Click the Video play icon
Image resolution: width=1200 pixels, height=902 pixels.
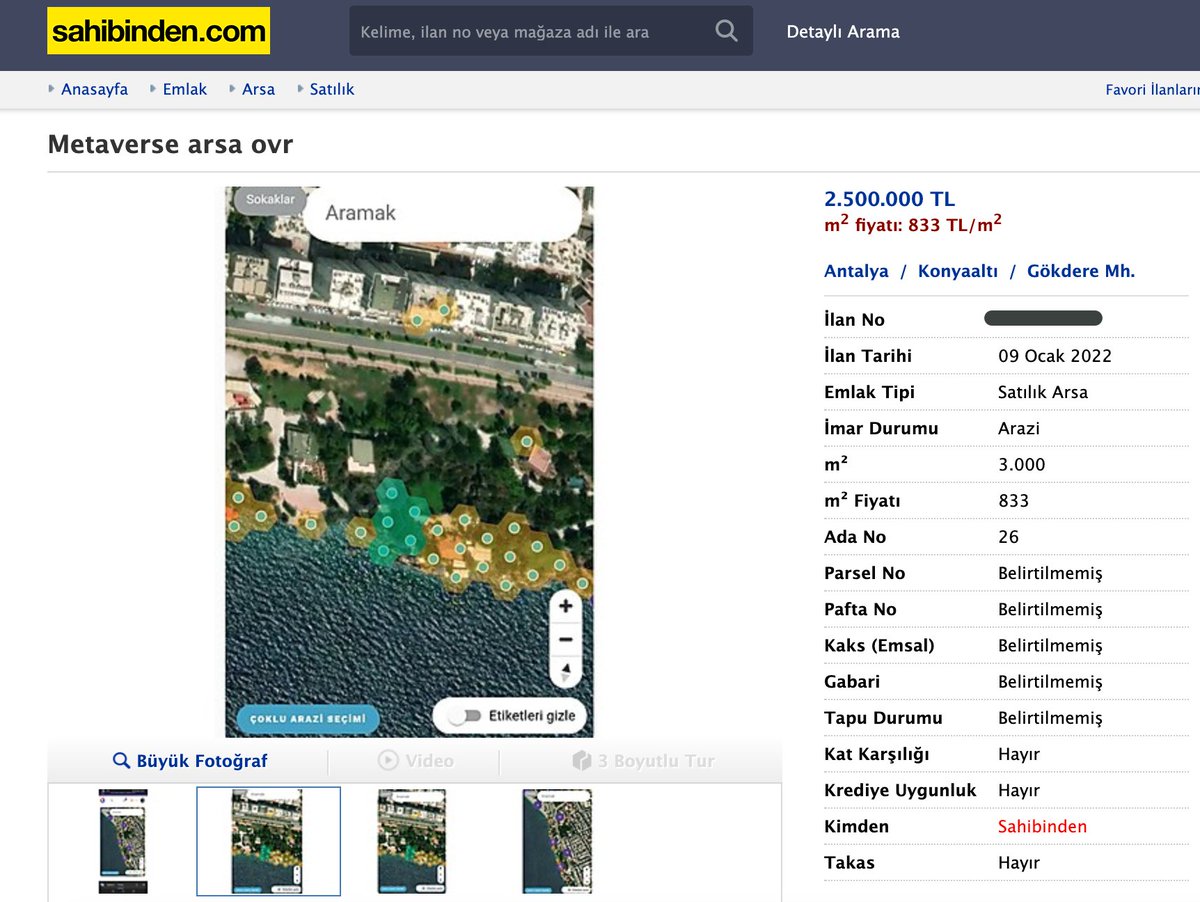388,761
